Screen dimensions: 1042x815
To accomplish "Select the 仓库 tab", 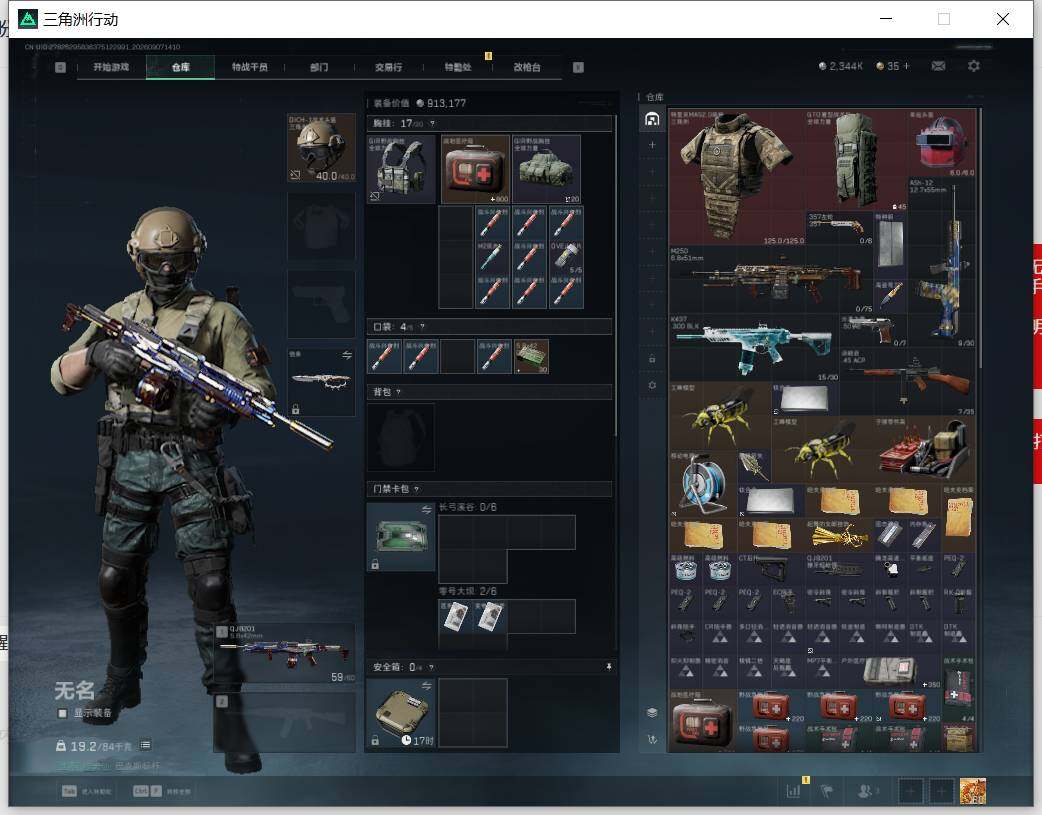I will click(x=180, y=67).
